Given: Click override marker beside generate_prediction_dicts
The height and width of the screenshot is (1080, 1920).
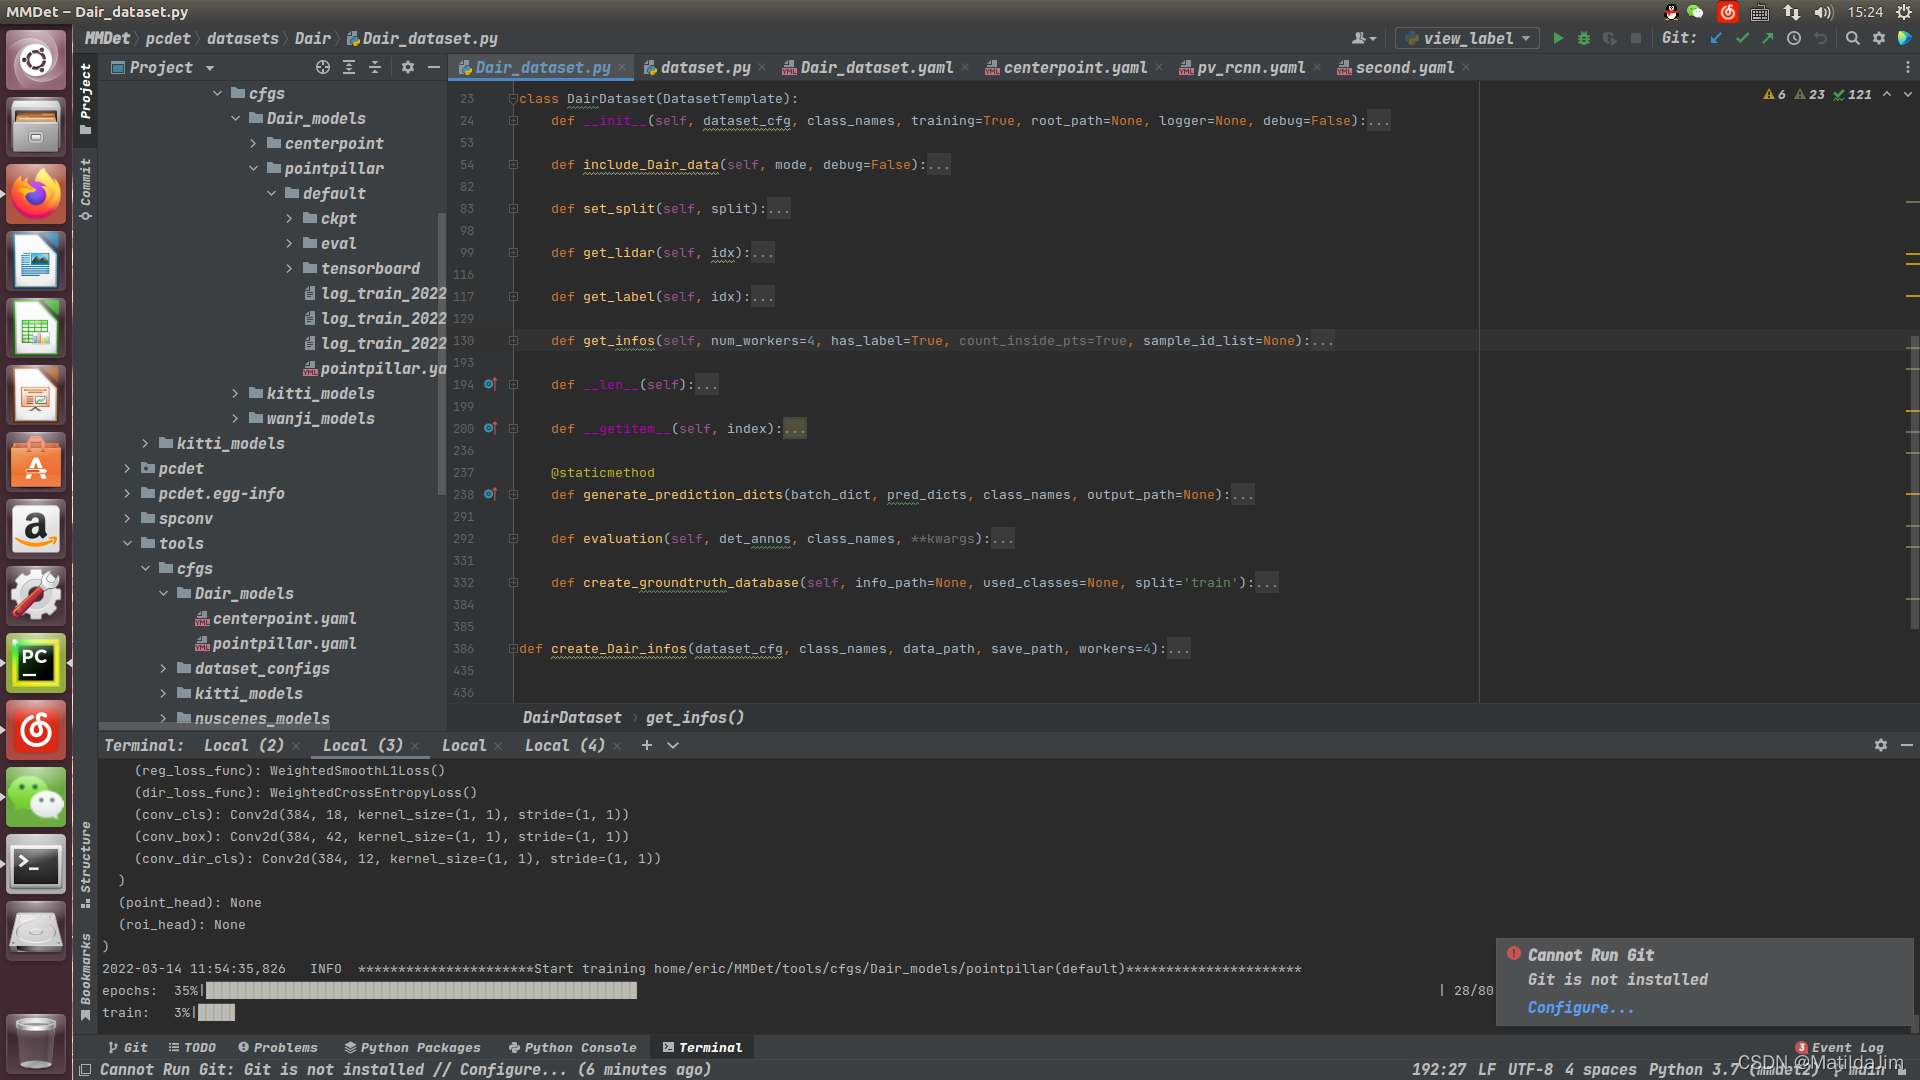Looking at the screenshot, I should pos(490,494).
